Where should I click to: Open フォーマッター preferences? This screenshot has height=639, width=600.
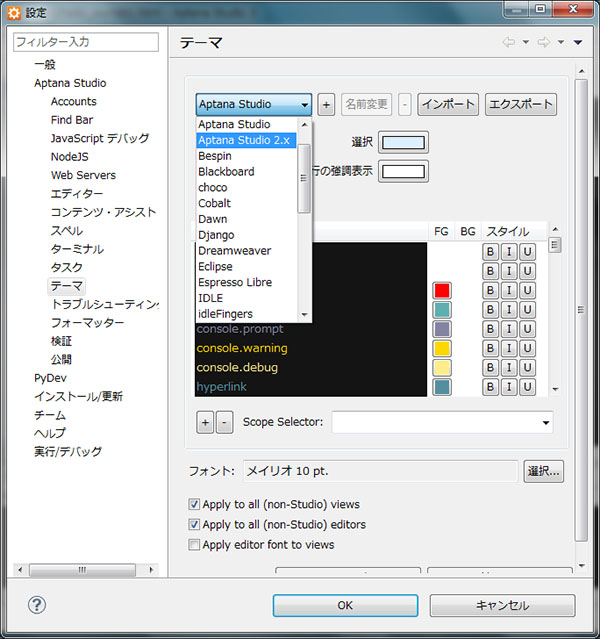(x=88, y=323)
